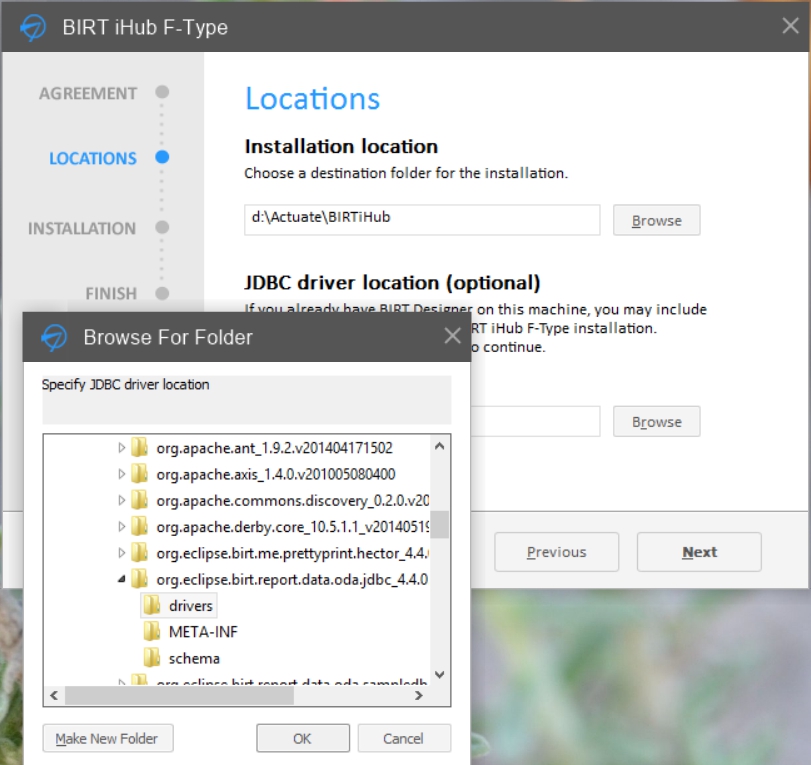The width and height of the screenshot is (811, 765).
Task: Click Cancel in Browse For Folder
Action: click(x=403, y=738)
